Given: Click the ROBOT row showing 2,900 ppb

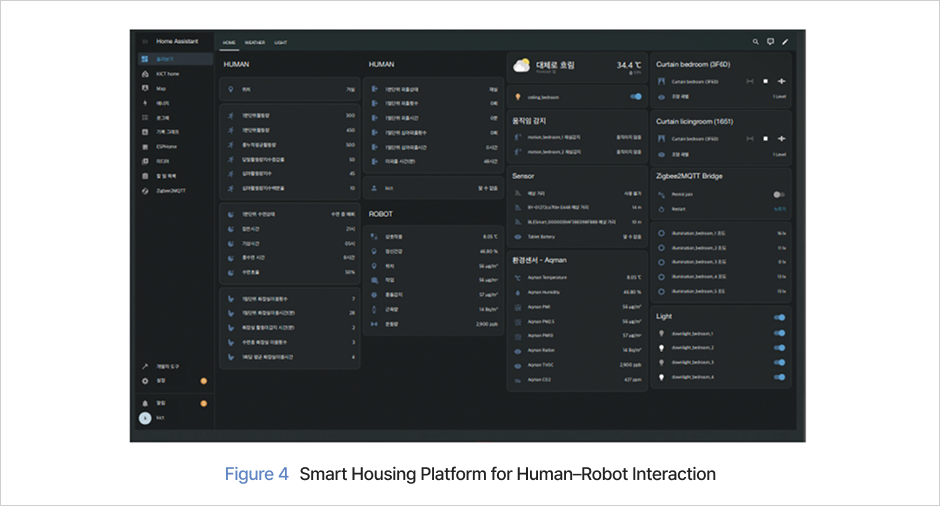Looking at the screenshot, I should [x=433, y=324].
